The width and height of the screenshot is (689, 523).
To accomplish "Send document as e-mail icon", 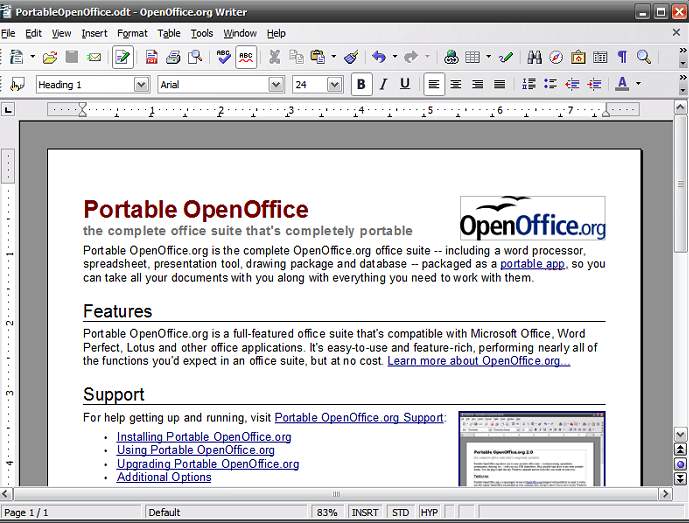I will tap(94, 57).
